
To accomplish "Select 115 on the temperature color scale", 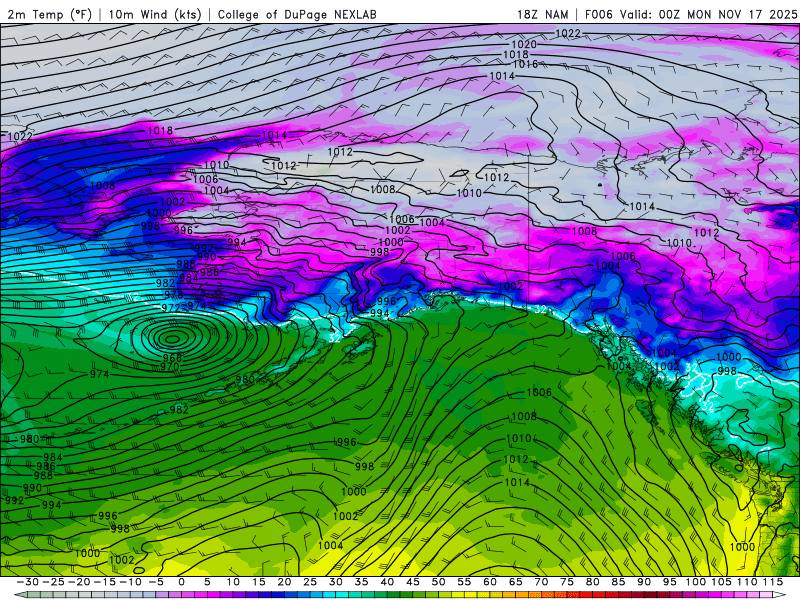I will 772,582.
